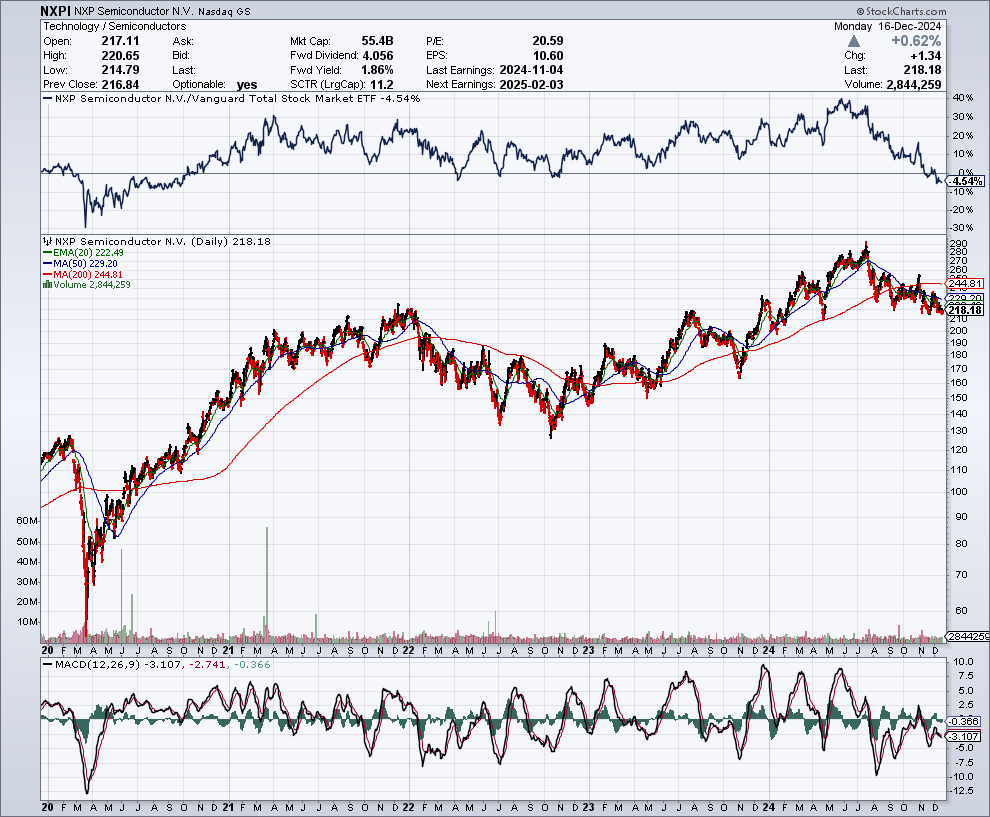Click the volume bars icon in the price legend

pyautogui.click(x=47, y=285)
